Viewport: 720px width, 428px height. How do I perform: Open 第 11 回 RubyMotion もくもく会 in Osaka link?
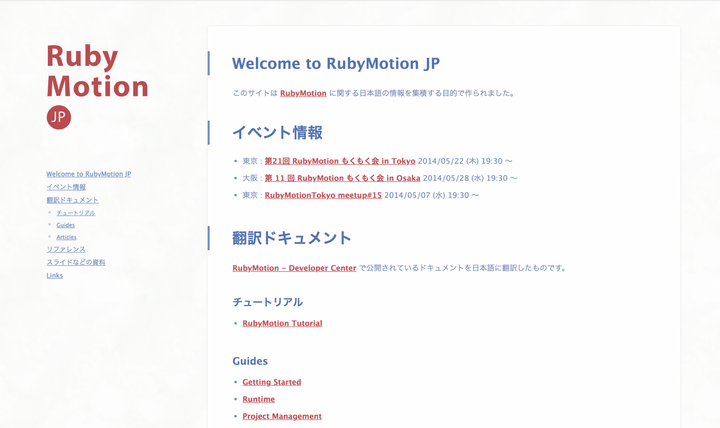click(x=343, y=178)
